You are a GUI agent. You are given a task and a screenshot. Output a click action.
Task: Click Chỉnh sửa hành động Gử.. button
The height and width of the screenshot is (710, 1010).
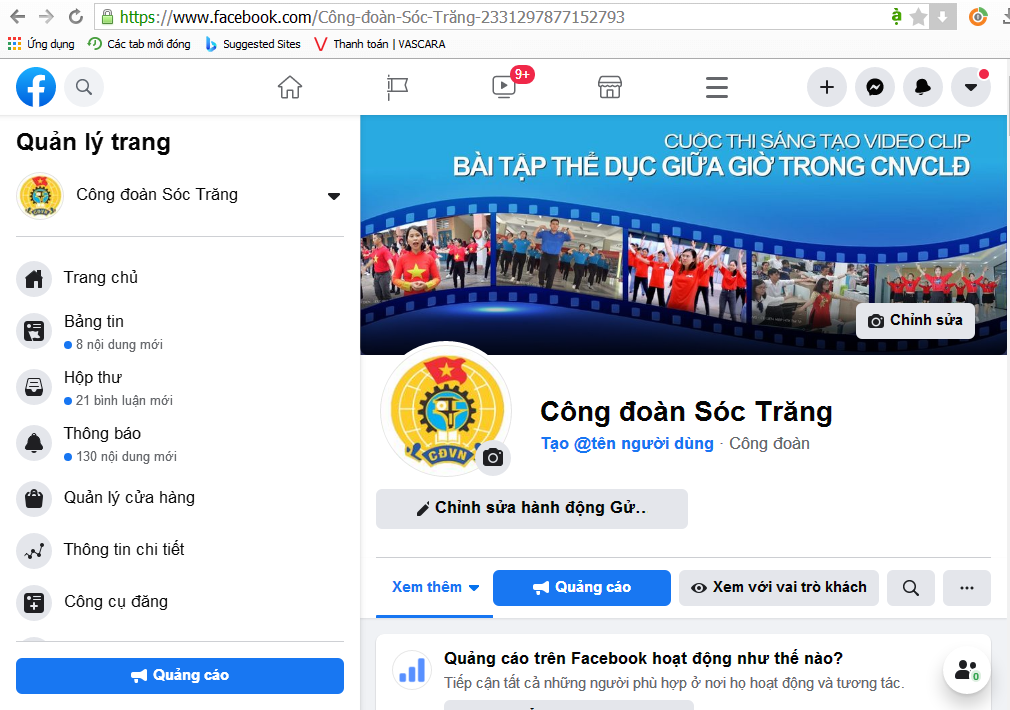[x=531, y=508]
